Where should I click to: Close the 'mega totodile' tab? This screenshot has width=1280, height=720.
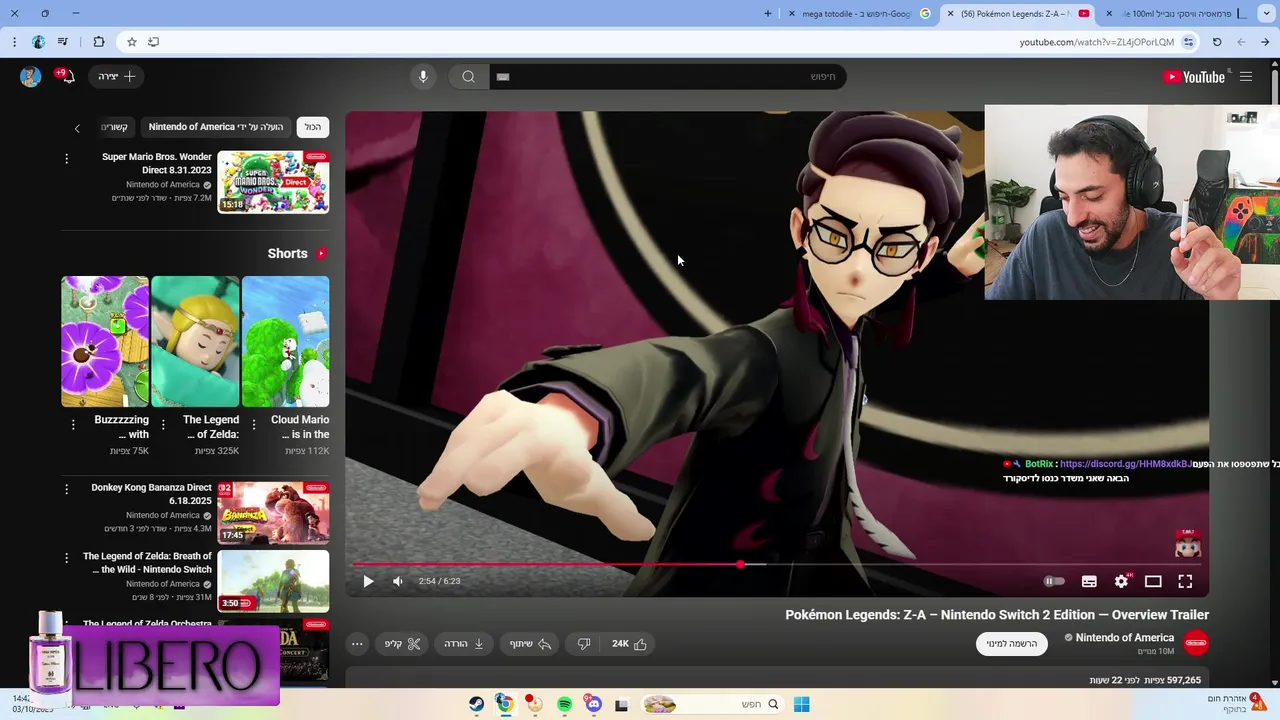(792, 14)
